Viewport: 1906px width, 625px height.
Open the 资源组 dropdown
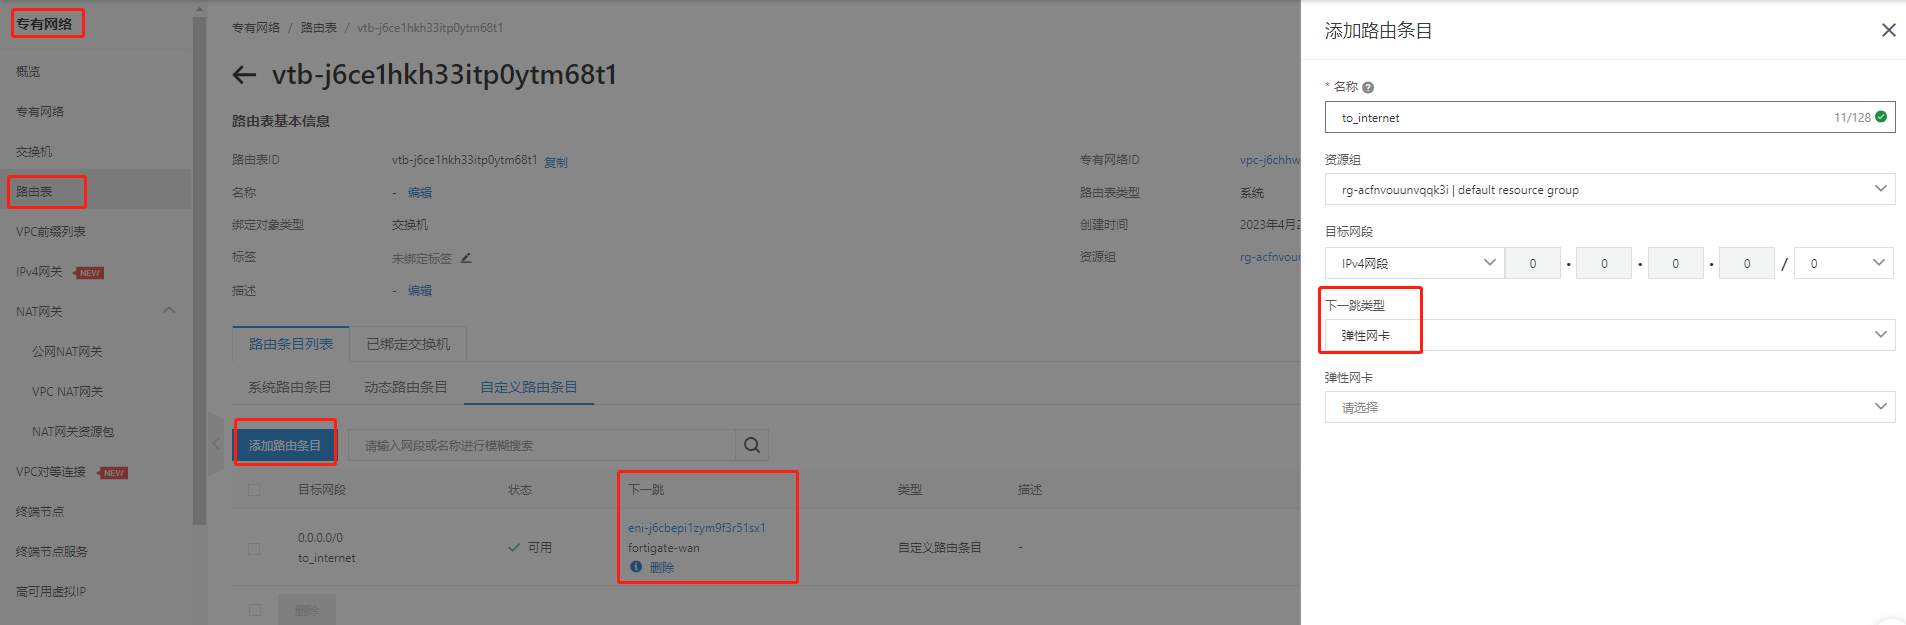click(1609, 189)
